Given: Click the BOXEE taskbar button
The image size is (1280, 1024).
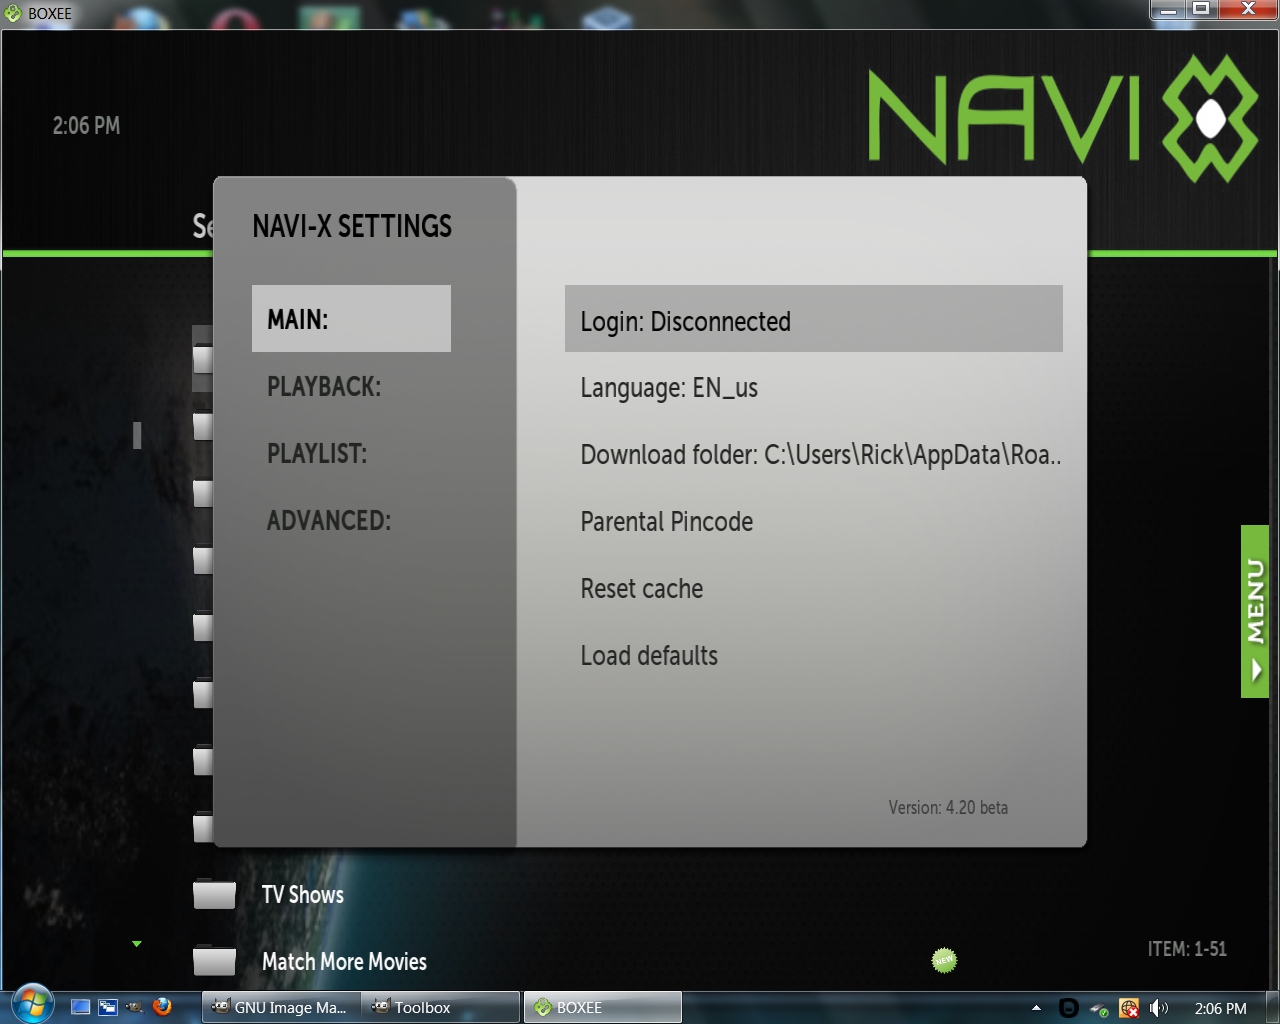Looking at the screenshot, I should pyautogui.click(x=603, y=1007).
